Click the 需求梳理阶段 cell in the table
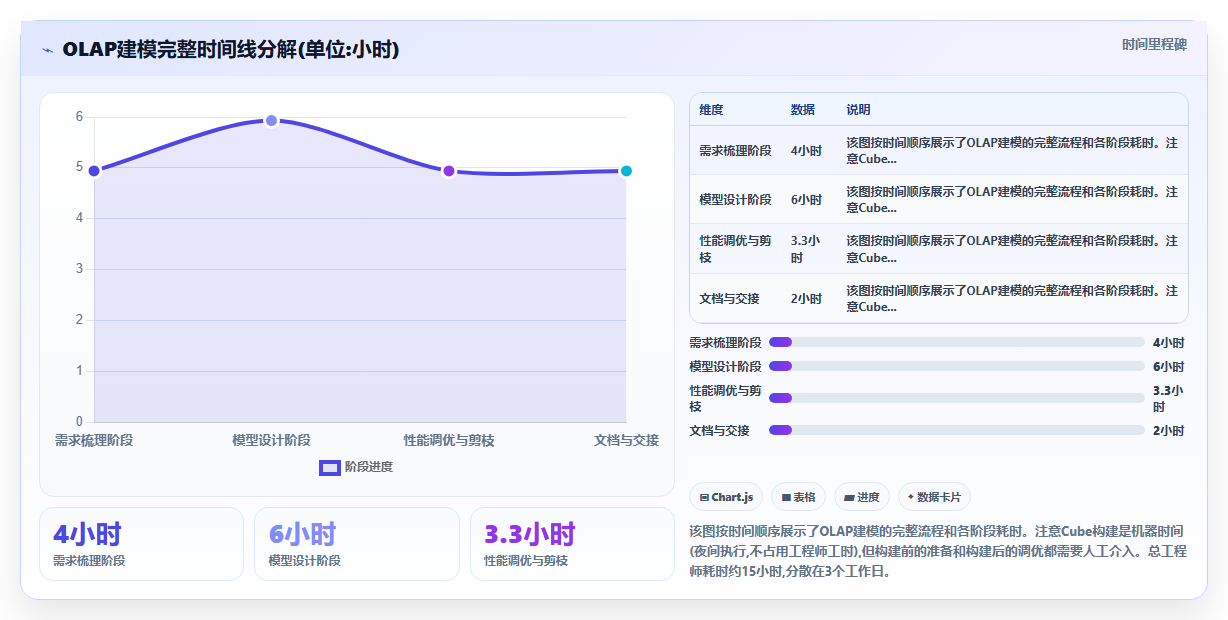Viewport: 1228px width, 620px height. [735, 150]
